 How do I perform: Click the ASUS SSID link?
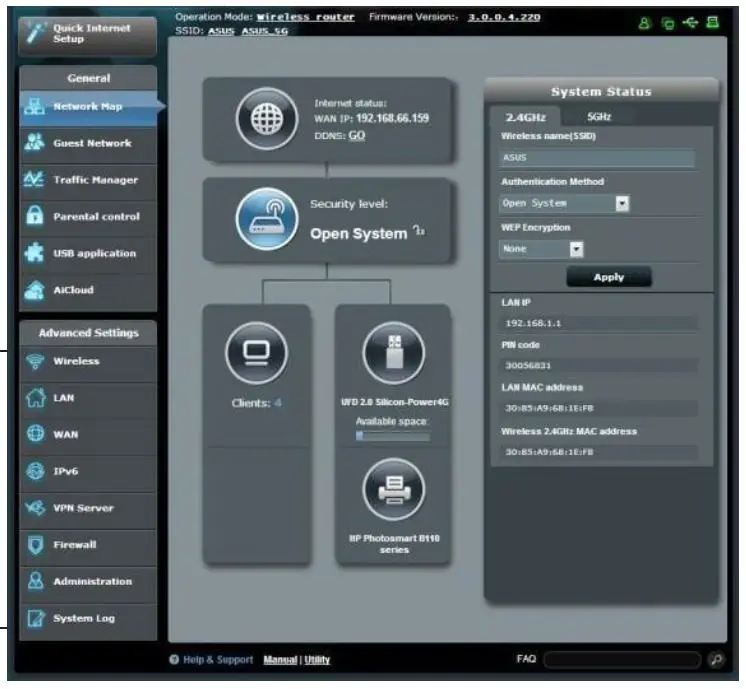(x=221, y=31)
